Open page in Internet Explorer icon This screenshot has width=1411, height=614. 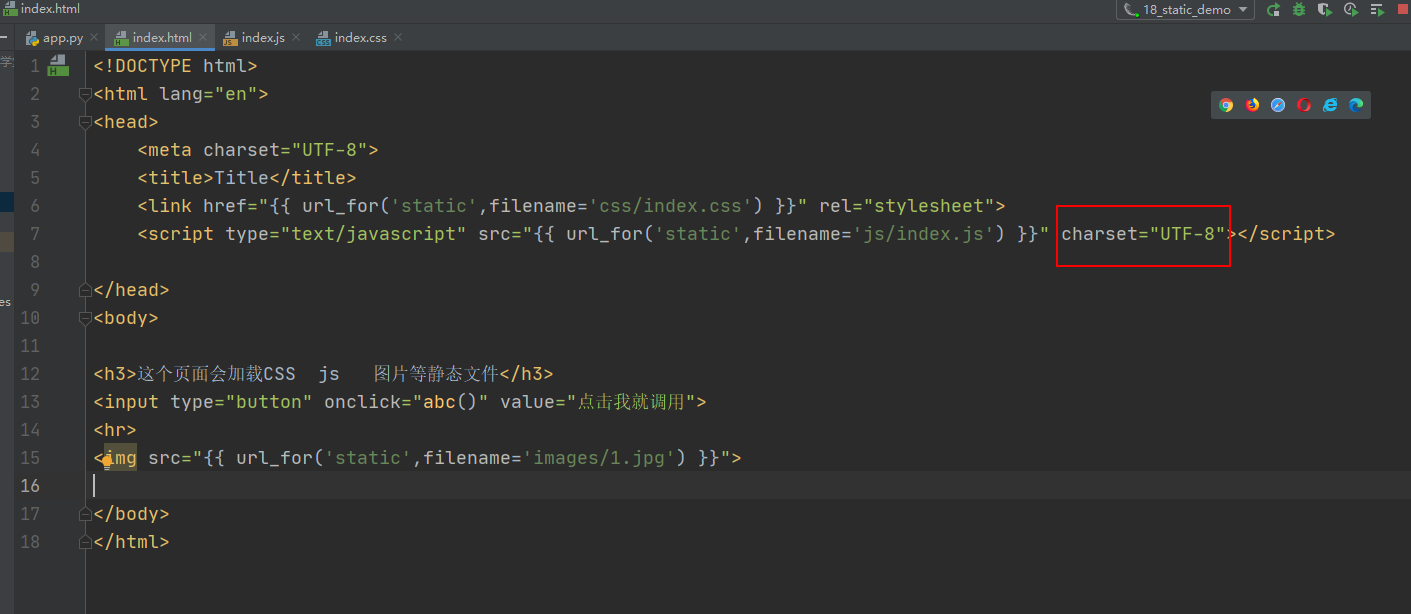[x=1330, y=105]
